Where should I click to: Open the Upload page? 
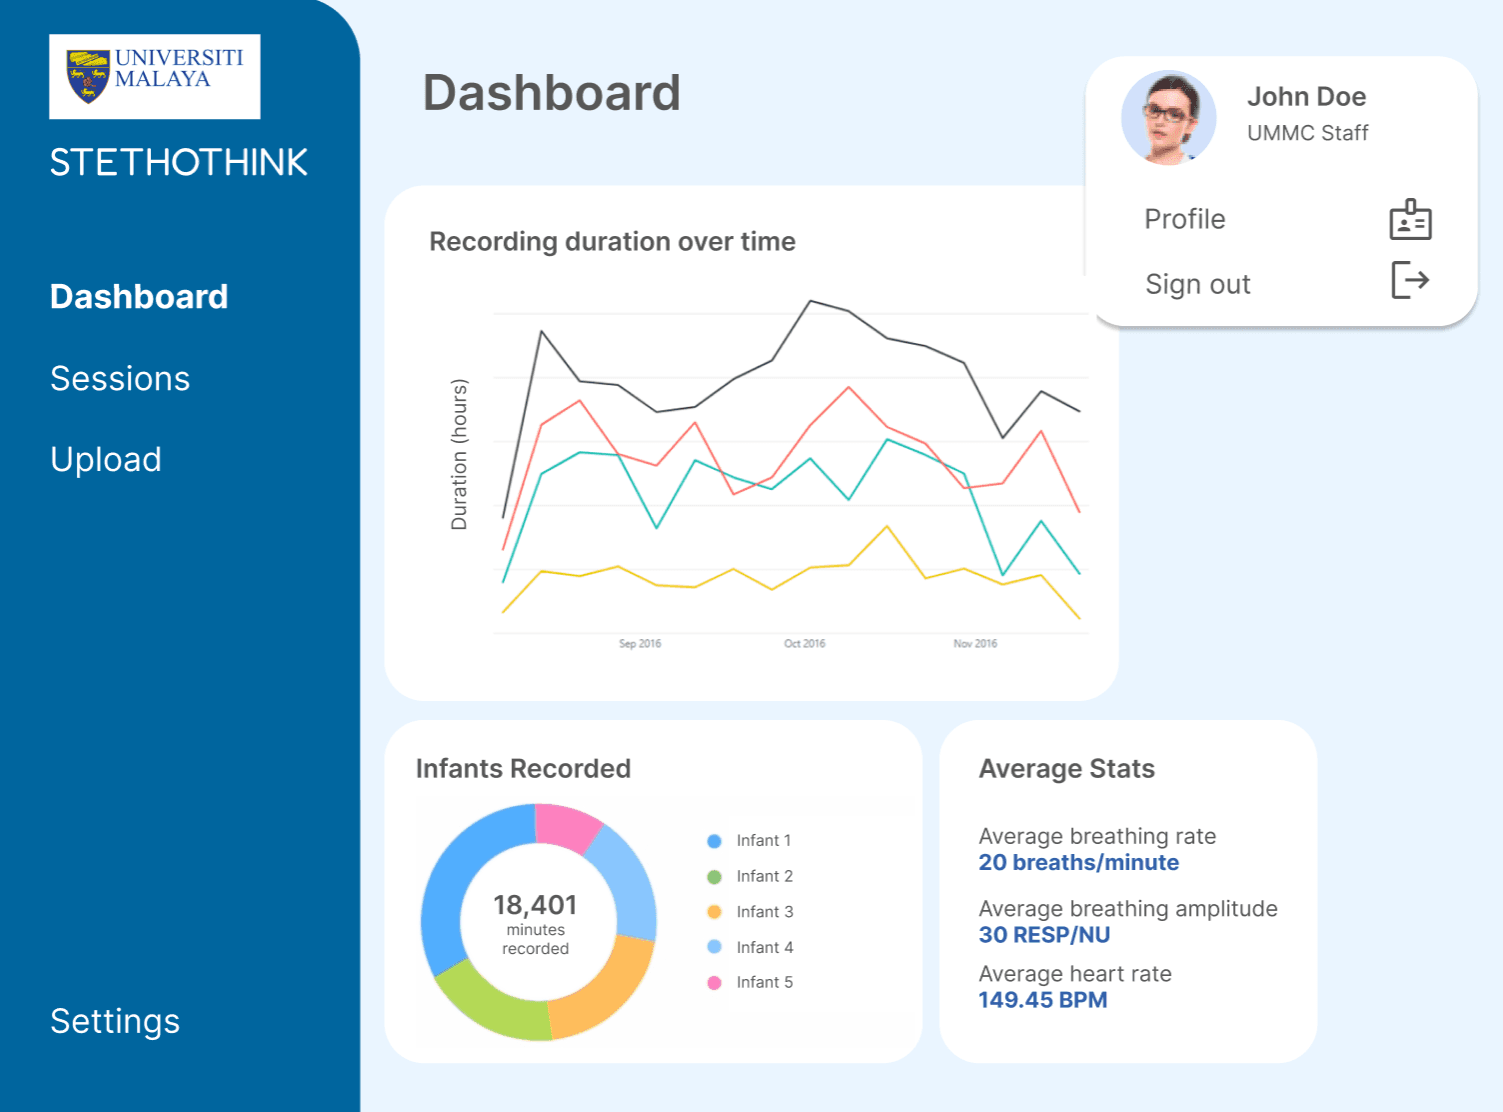pos(106,460)
